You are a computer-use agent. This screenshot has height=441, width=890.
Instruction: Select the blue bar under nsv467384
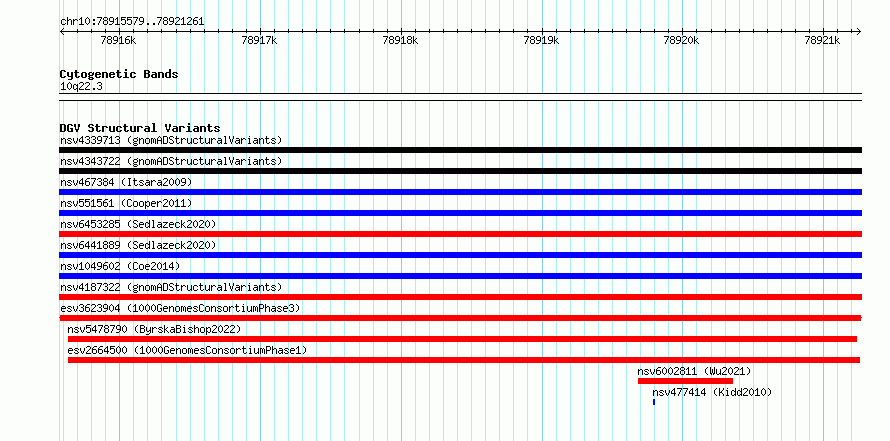[460, 192]
